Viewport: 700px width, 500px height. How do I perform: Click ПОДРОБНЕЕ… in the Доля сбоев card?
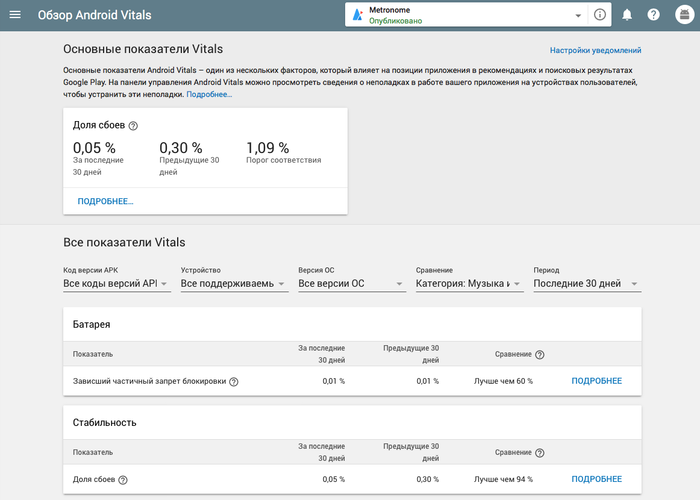(x=105, y=201)
